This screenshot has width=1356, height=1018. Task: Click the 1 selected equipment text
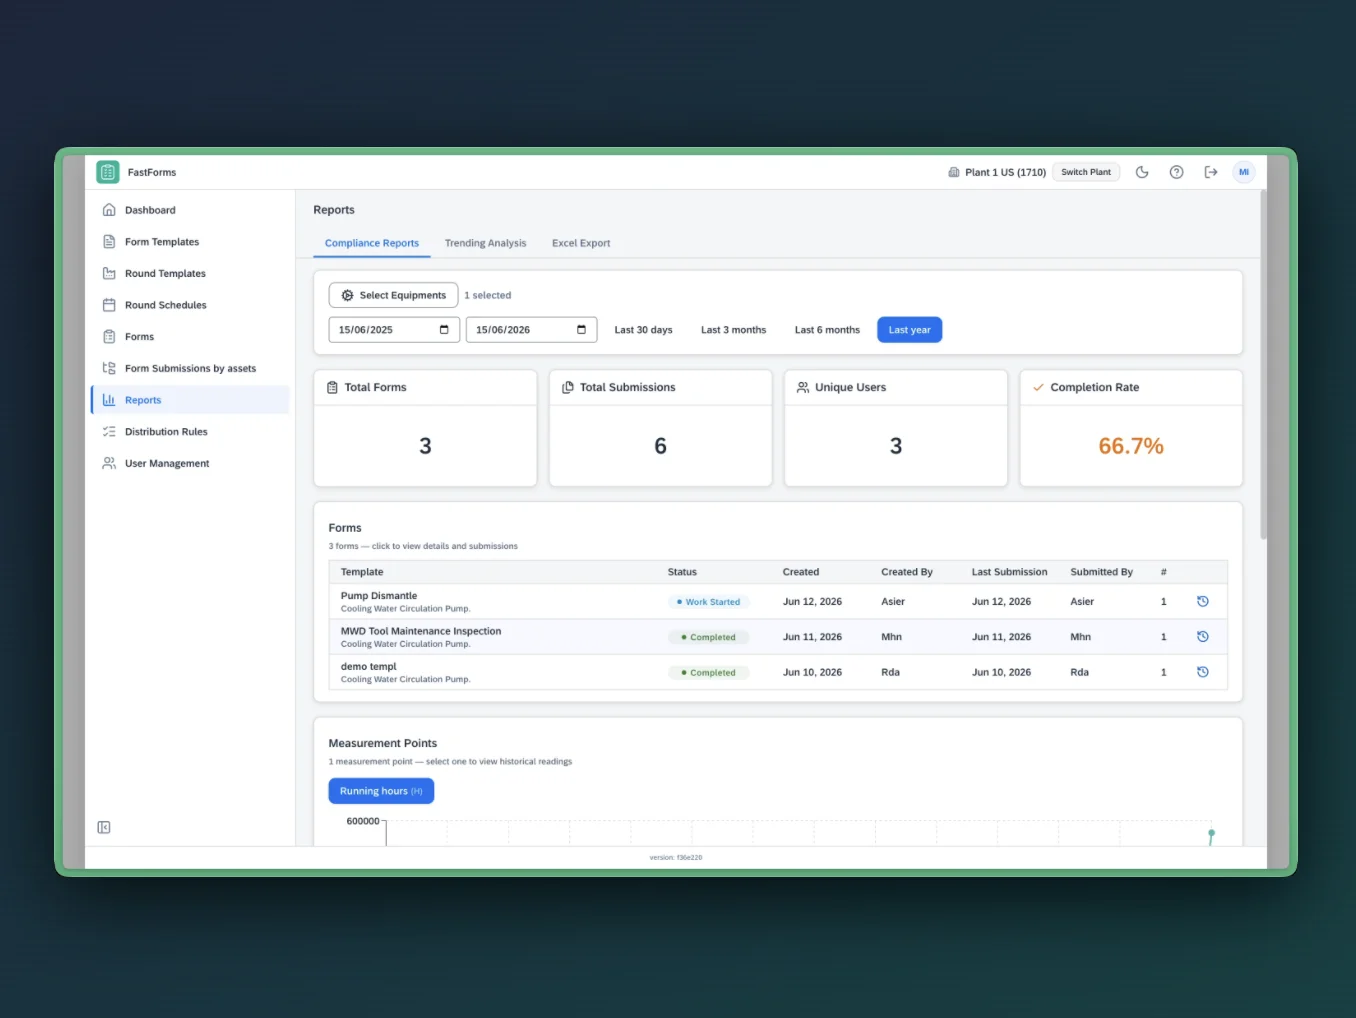[x=488, y=295]
